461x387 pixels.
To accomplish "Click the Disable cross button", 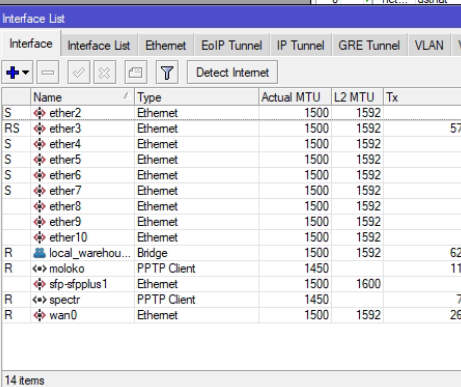I will pyautogui.click(x=105, y=72).
